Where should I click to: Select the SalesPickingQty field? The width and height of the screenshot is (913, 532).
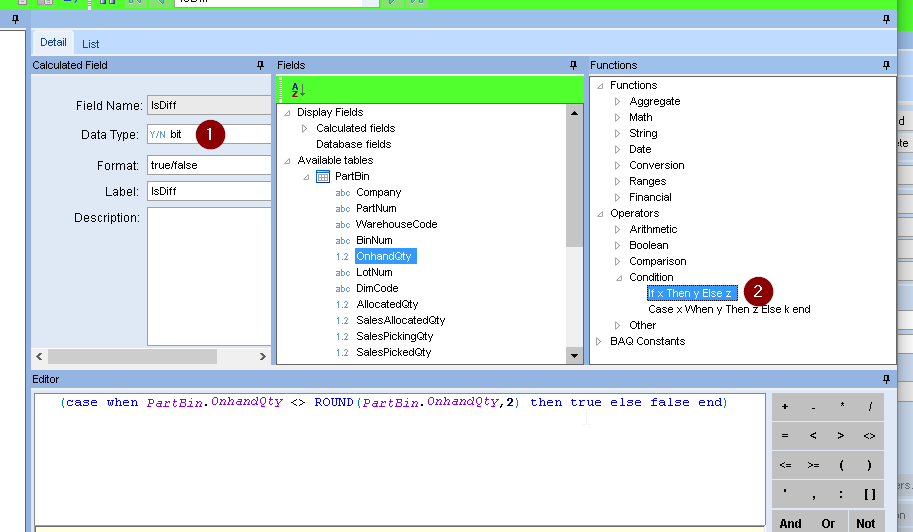coord(395,336)
